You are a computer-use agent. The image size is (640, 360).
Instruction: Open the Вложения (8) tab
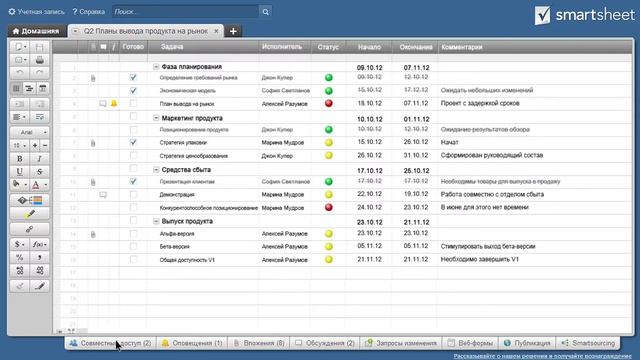click(x=259, y=343)
